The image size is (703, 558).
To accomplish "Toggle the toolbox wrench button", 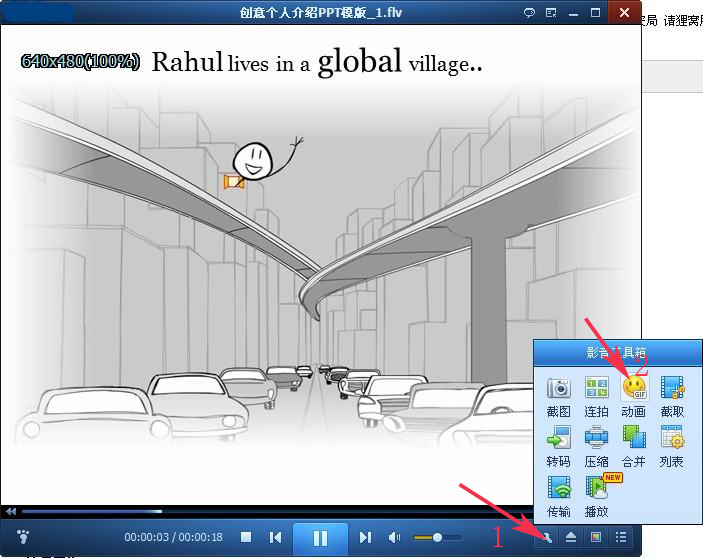I will 546,538.
